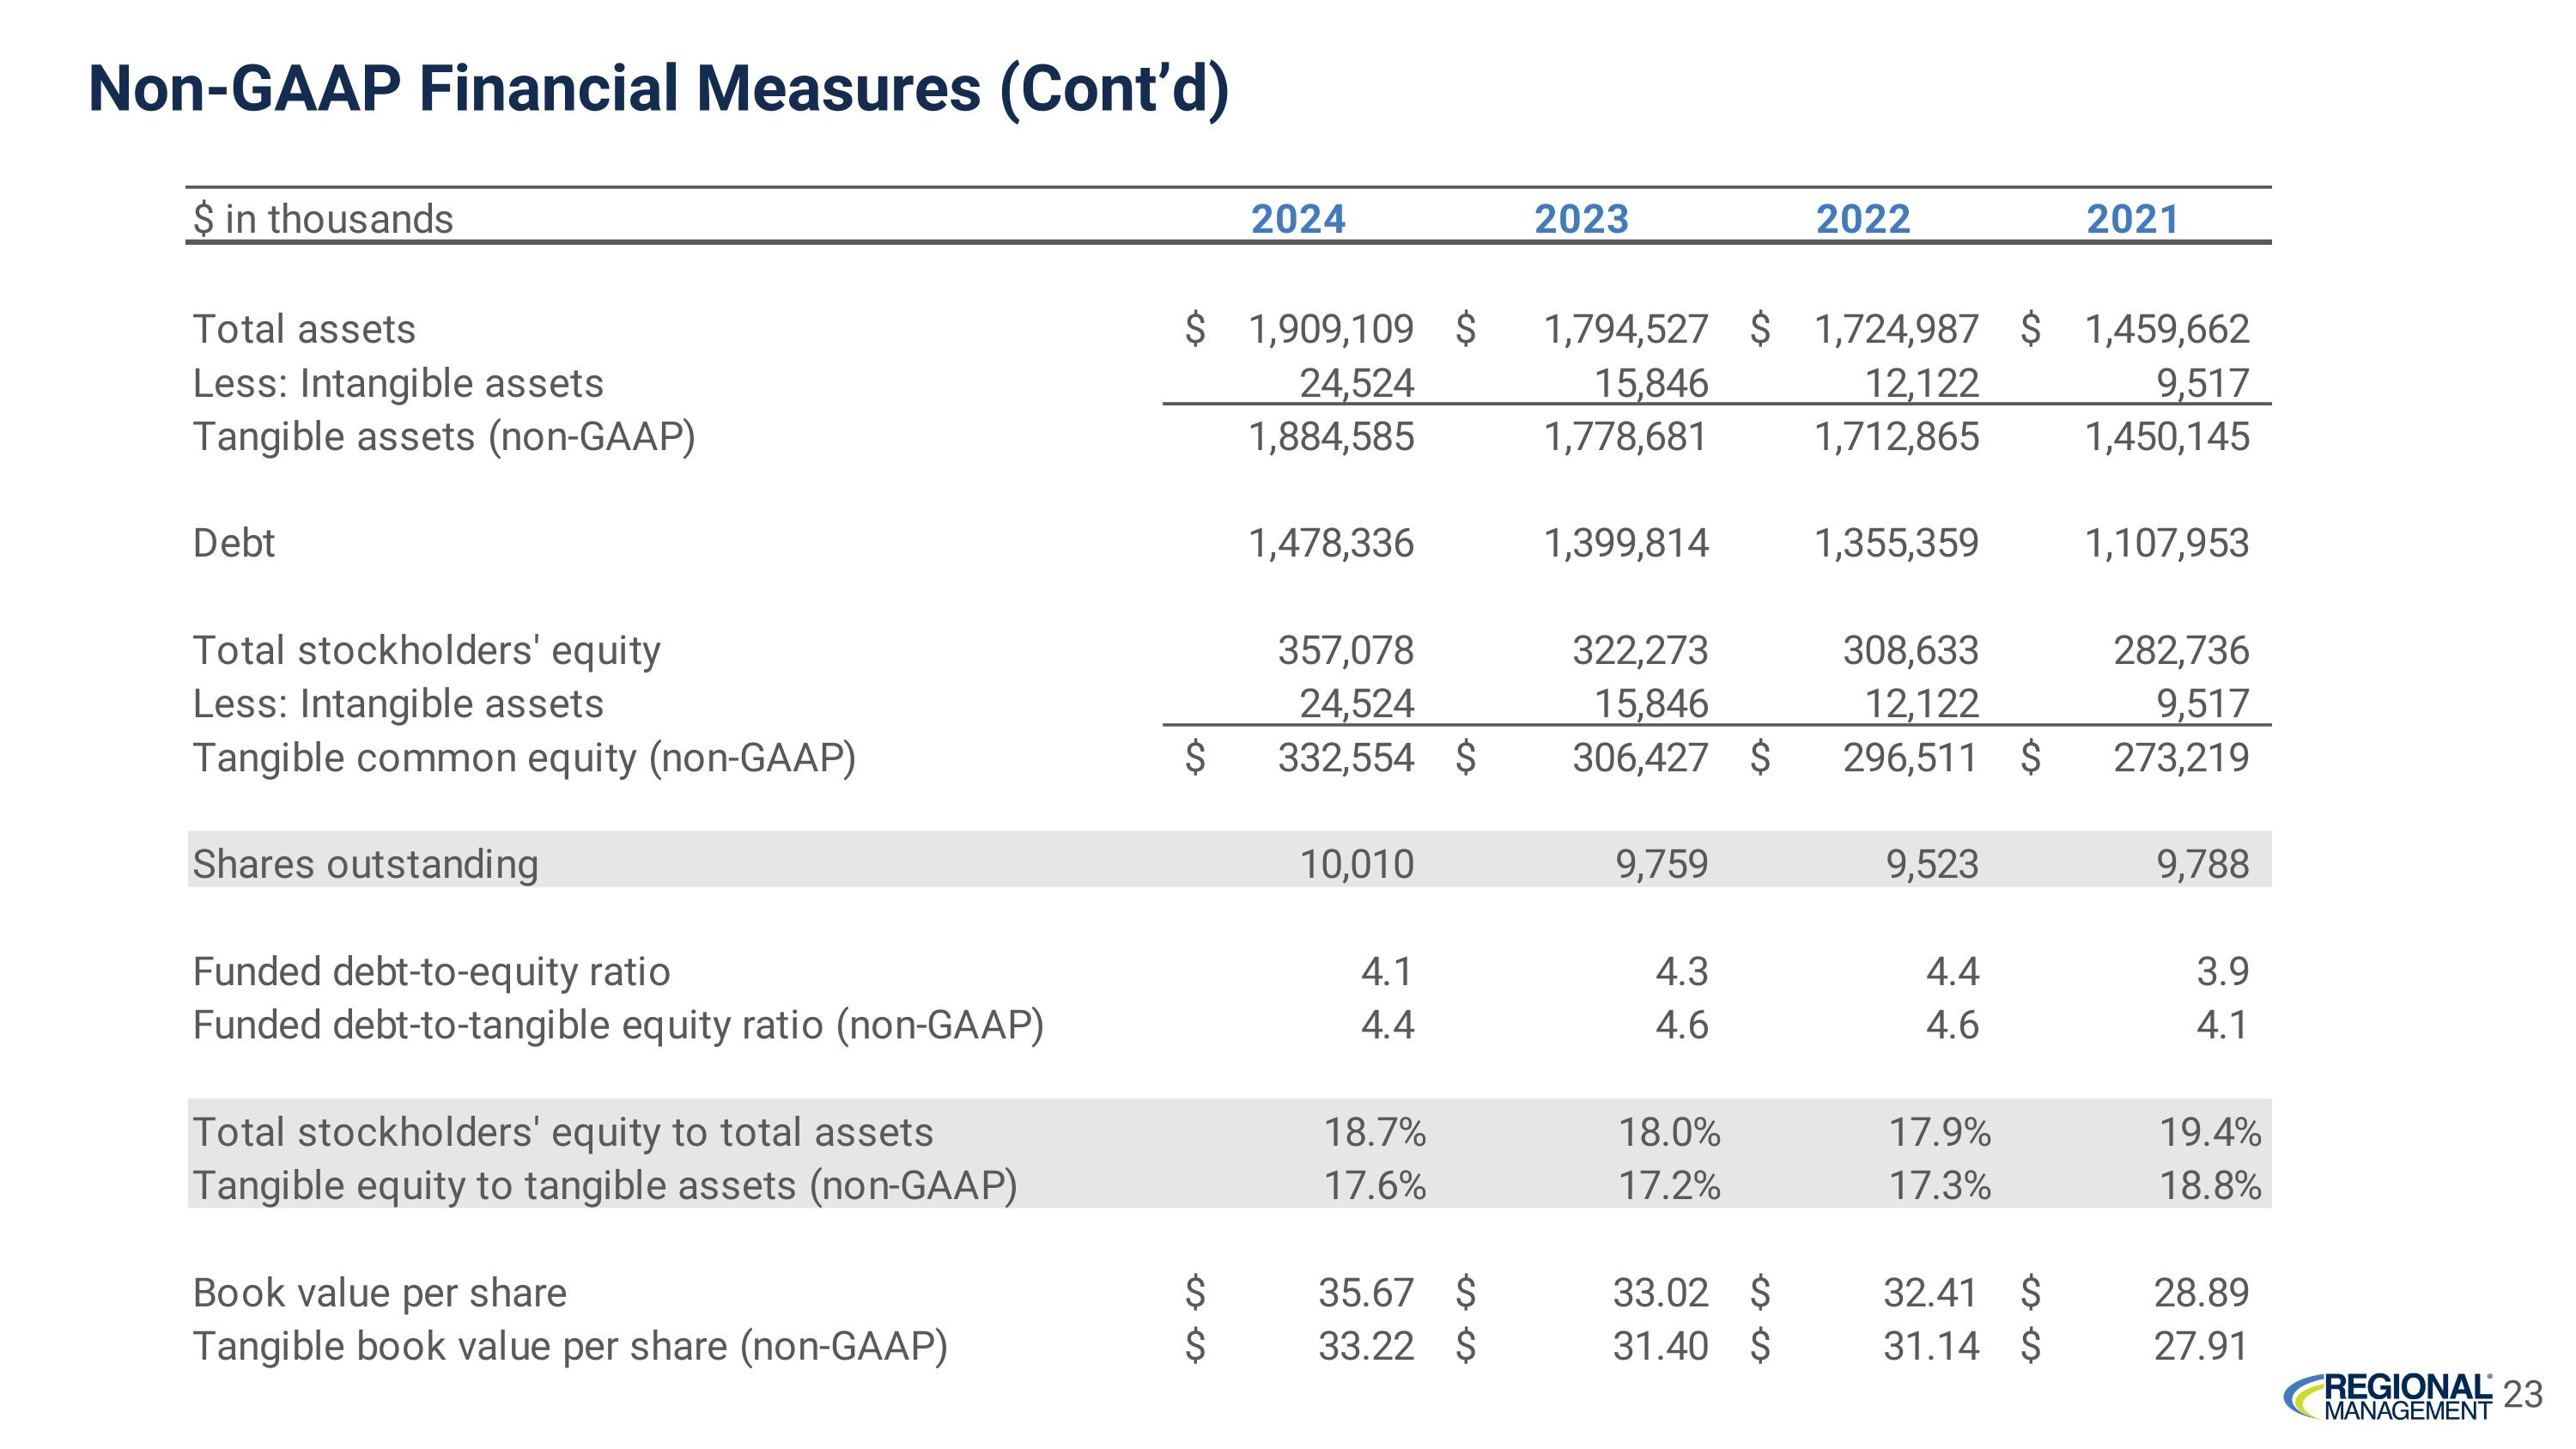Screen dimensions: 2576x1449
Task: Select Tangible equity to tangible assets label
Action: (x=604, y=1185)
